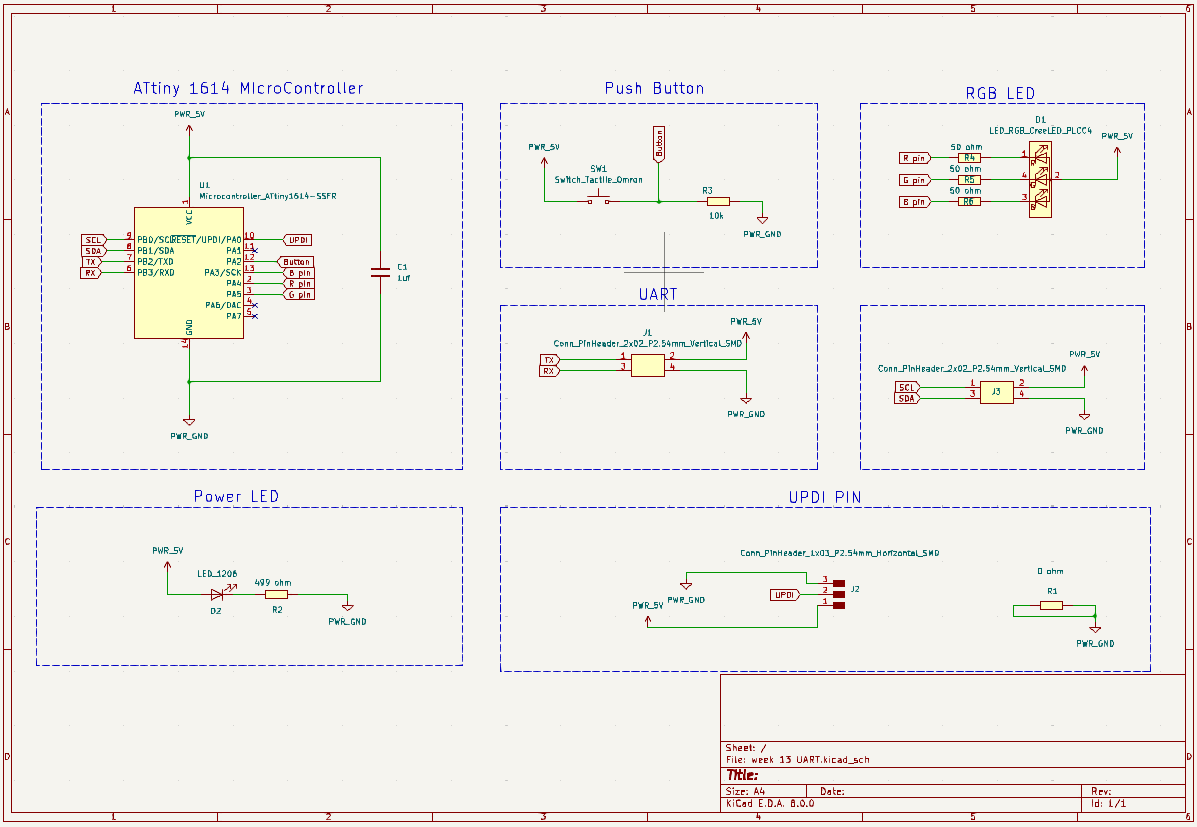The width and height of the screenshot is (1197, 827).
Task: Select the SW1 tactile switch symbol
Action: pyautogui.click(x=599, y=201)
